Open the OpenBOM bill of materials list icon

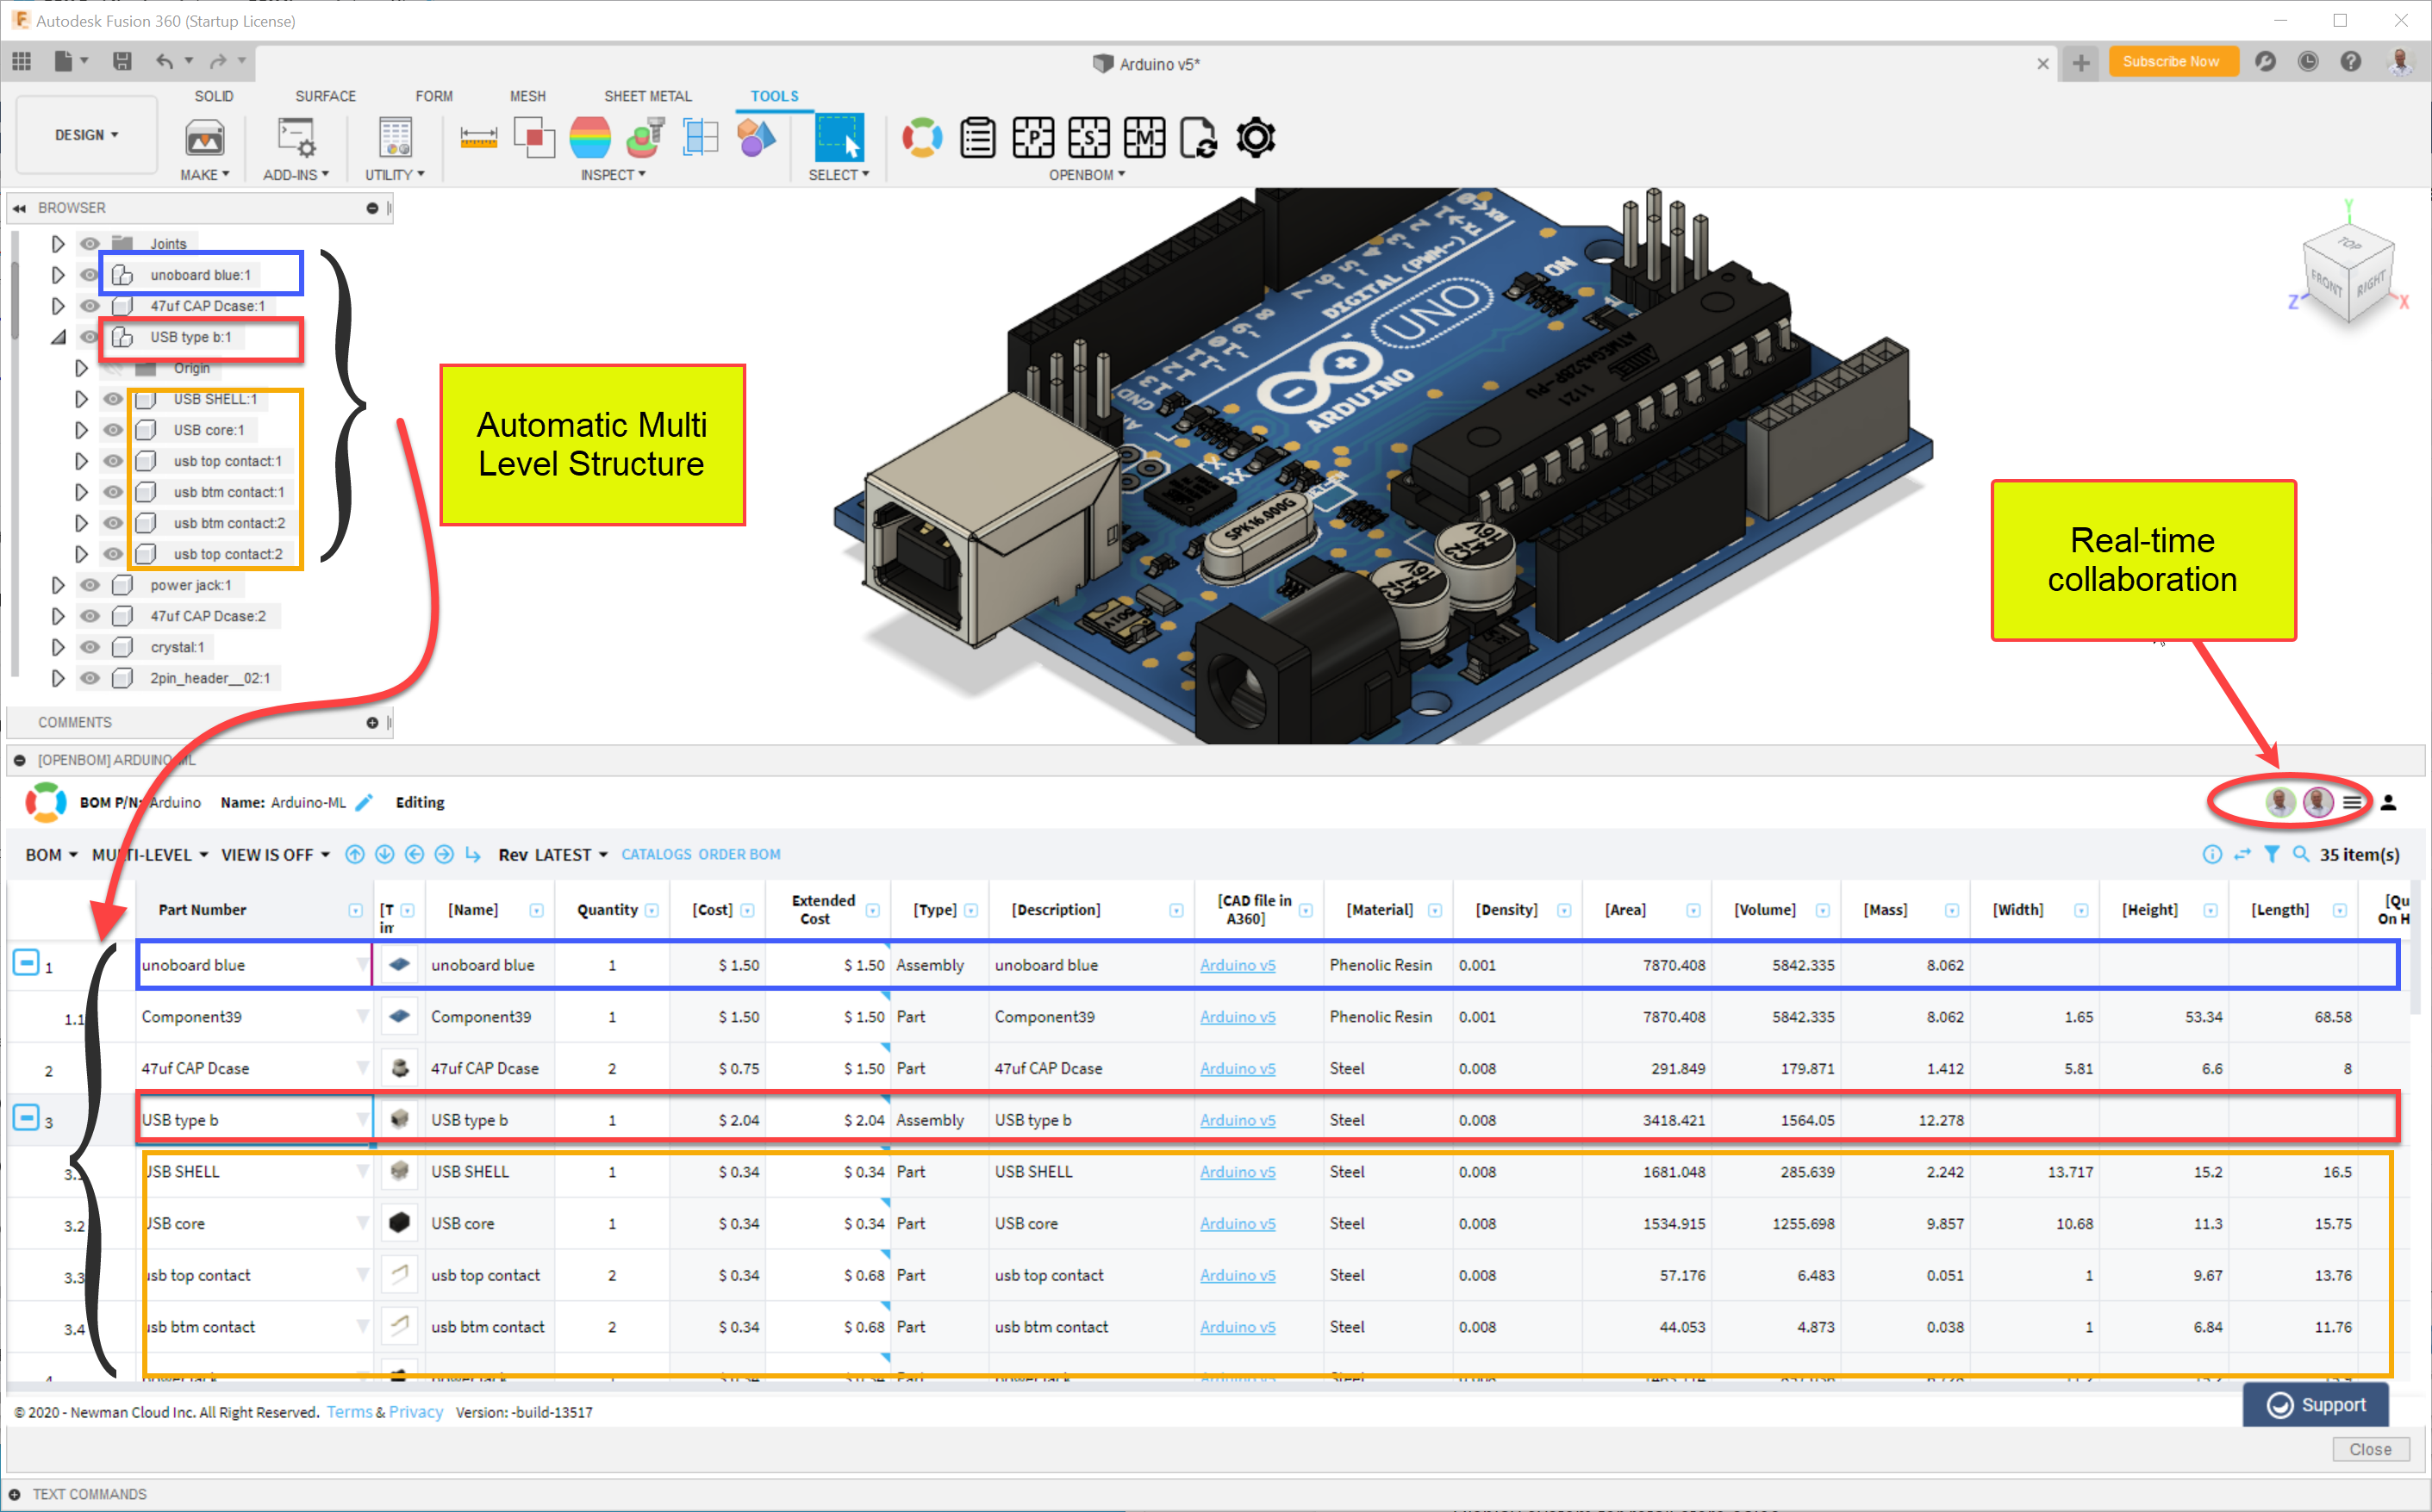point(977,138)
